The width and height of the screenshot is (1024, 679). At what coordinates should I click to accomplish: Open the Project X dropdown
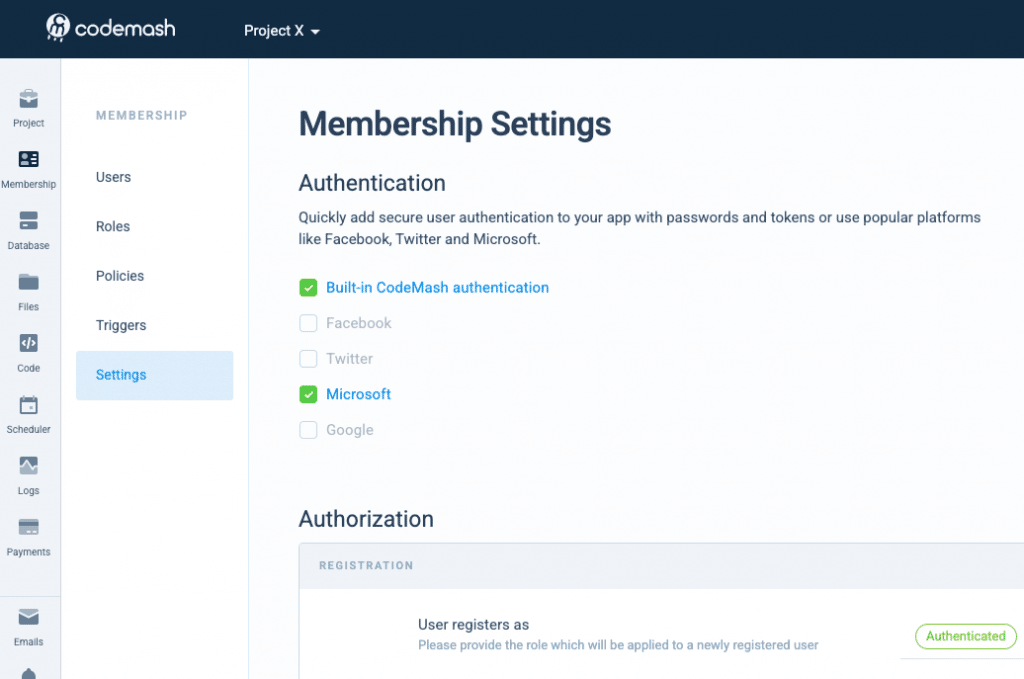point(281,31)
